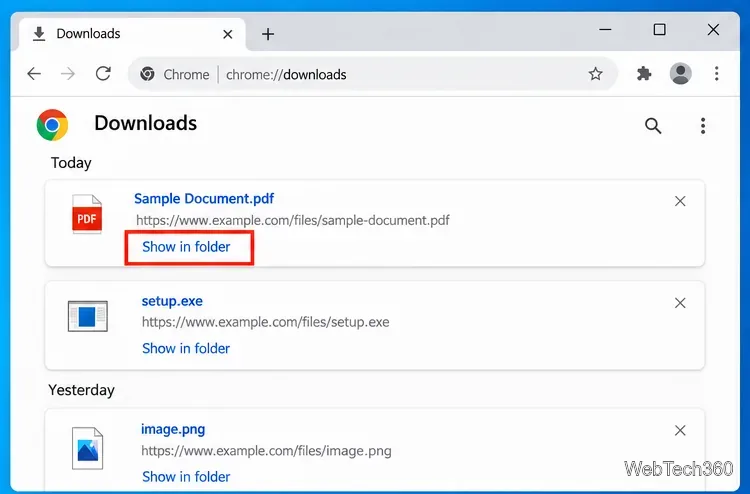Remove image.png from the downloads list
Image resolution: width=750 pixels, height=494 pixels.
tap(680, 431)
